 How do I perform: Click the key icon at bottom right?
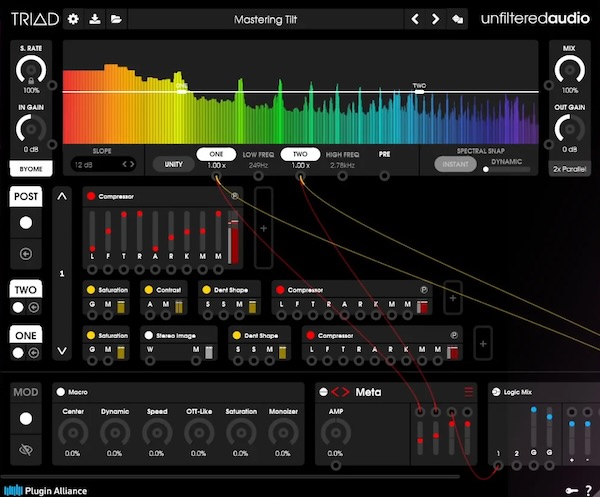click(x=571, y=490)
